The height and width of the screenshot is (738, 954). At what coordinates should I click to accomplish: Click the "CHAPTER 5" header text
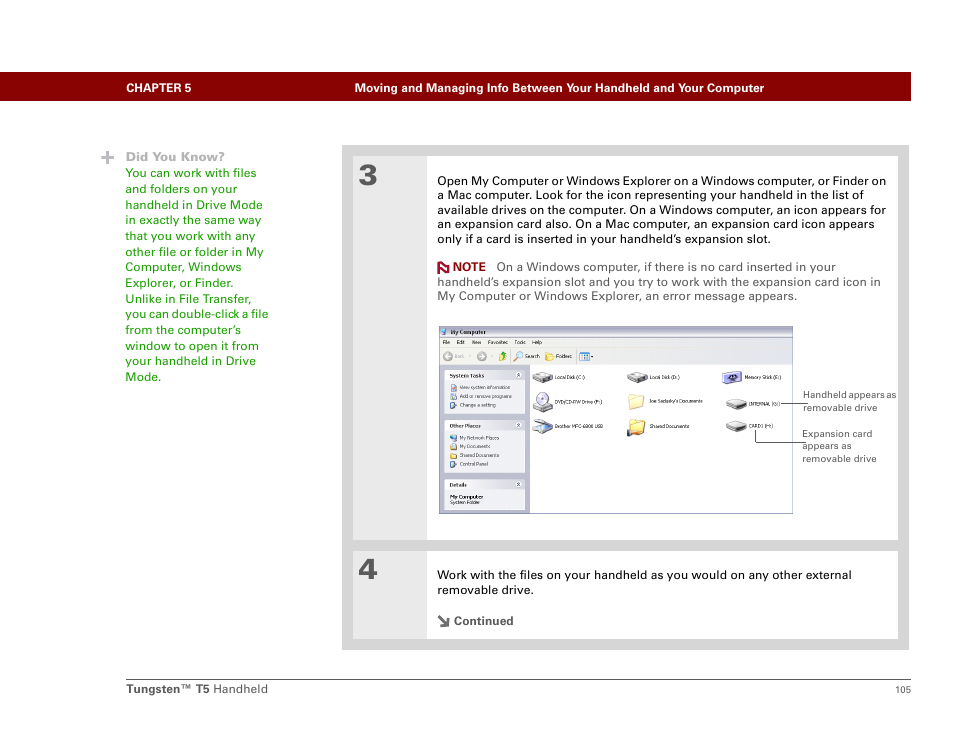159,88
